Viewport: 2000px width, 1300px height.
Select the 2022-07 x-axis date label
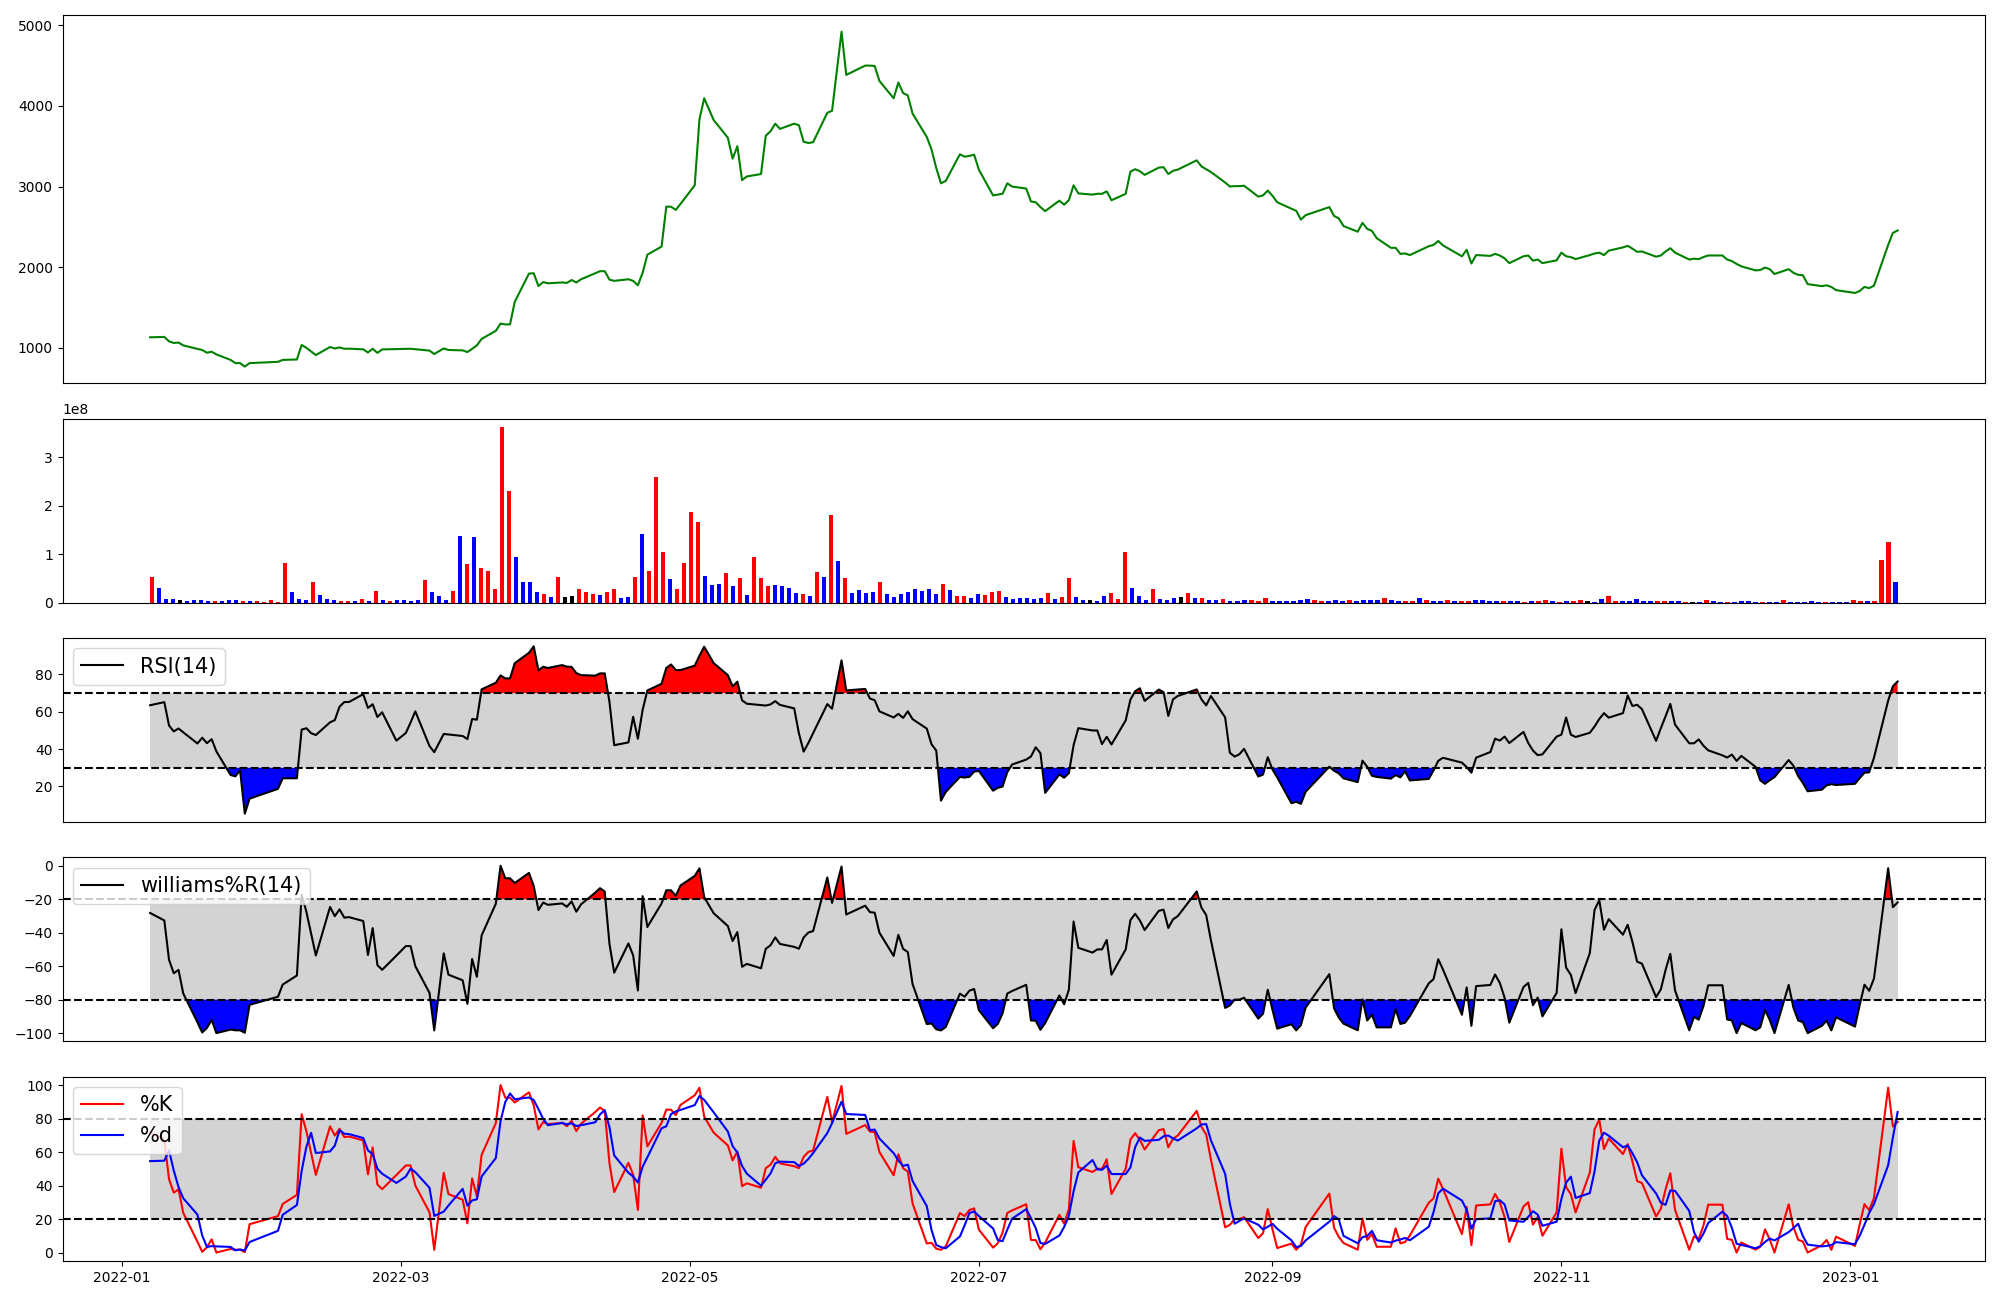pyautogui.click(x=978, y=1277)
